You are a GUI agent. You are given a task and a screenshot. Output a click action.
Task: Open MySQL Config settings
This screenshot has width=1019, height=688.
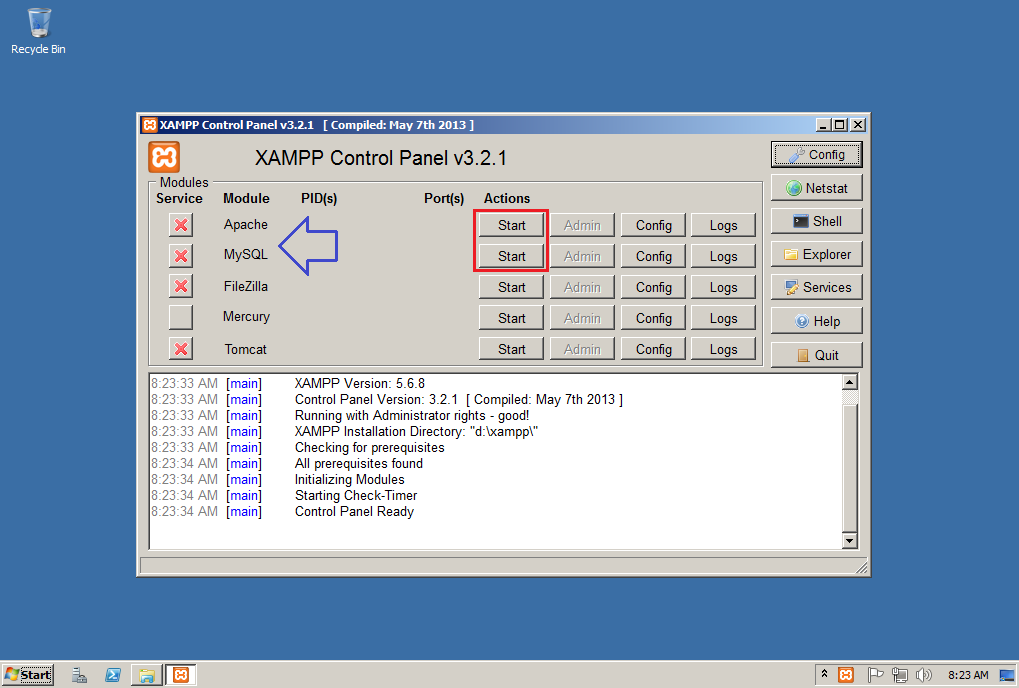[x=652, y=256]
